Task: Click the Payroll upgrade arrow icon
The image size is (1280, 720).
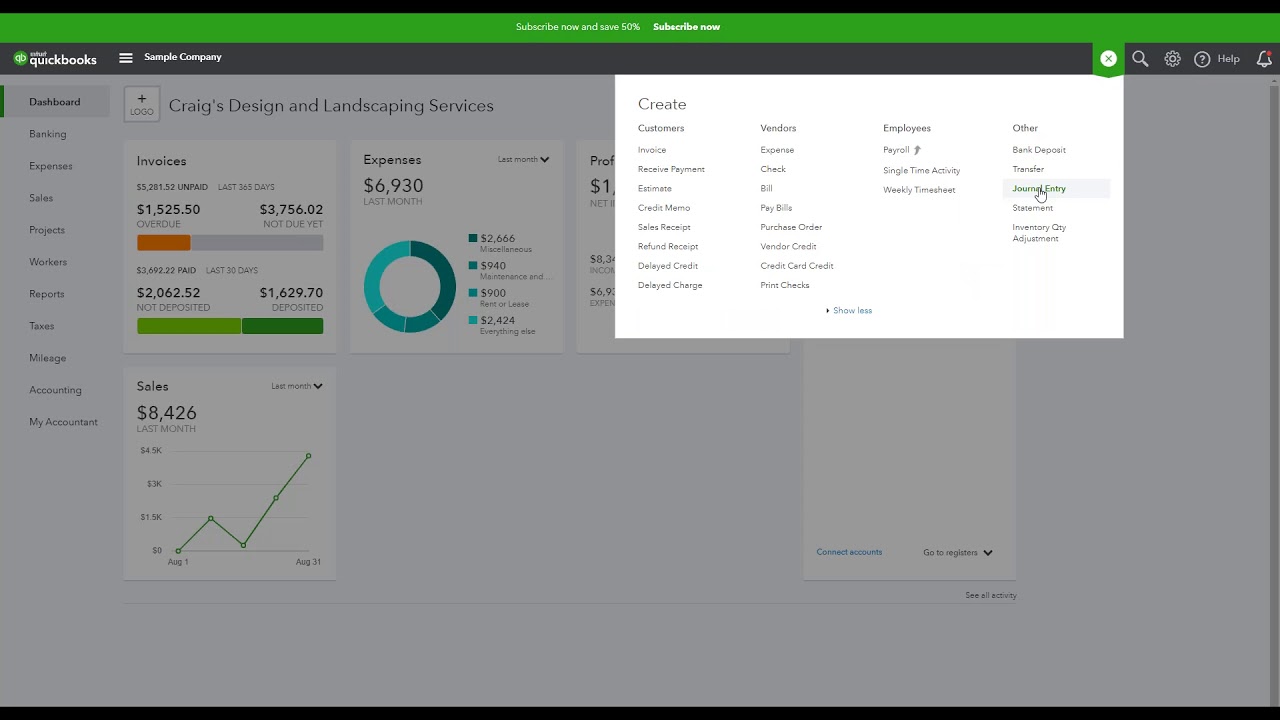Action: pyautogui.click(x=917, y=150)
